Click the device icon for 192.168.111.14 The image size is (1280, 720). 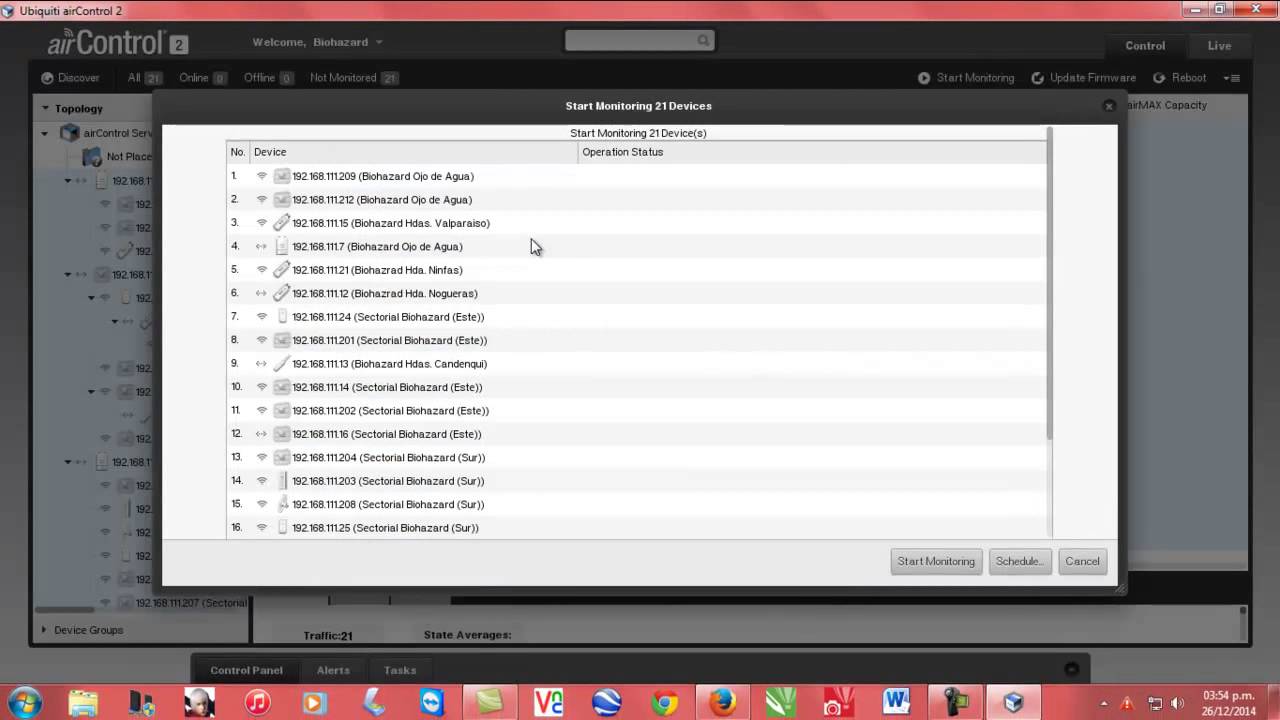click(282, 387)
